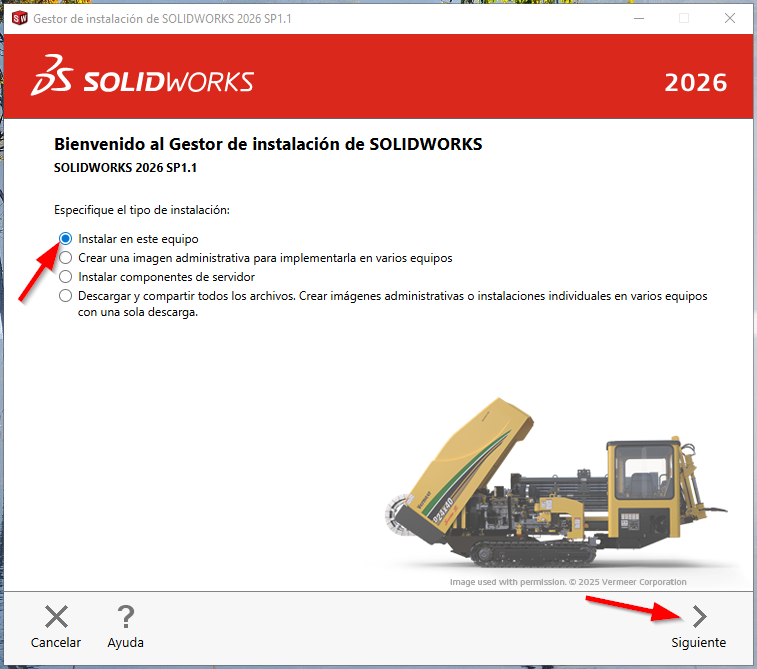Click the SOLIDWORKS logo in the red banner
The image size is (757, 669).
click(142, 76)
